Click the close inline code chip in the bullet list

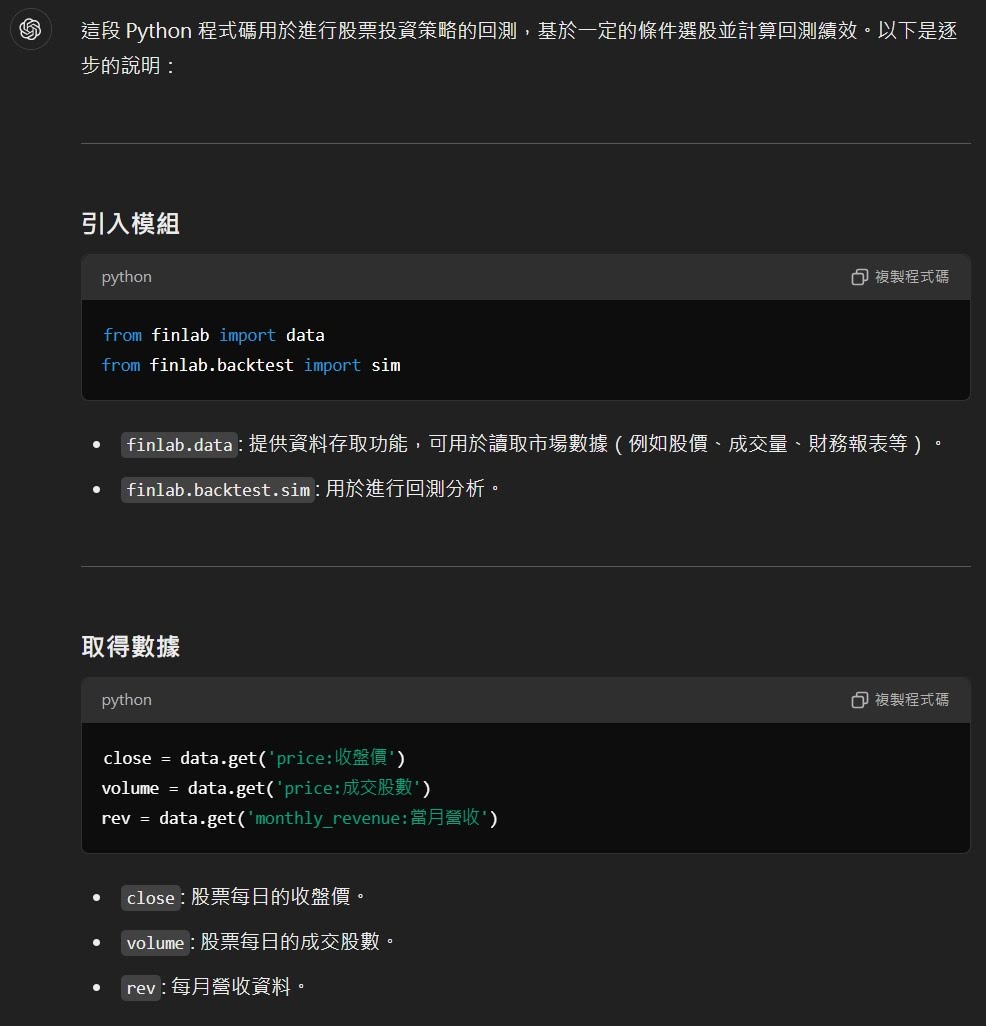click(151, 898)
